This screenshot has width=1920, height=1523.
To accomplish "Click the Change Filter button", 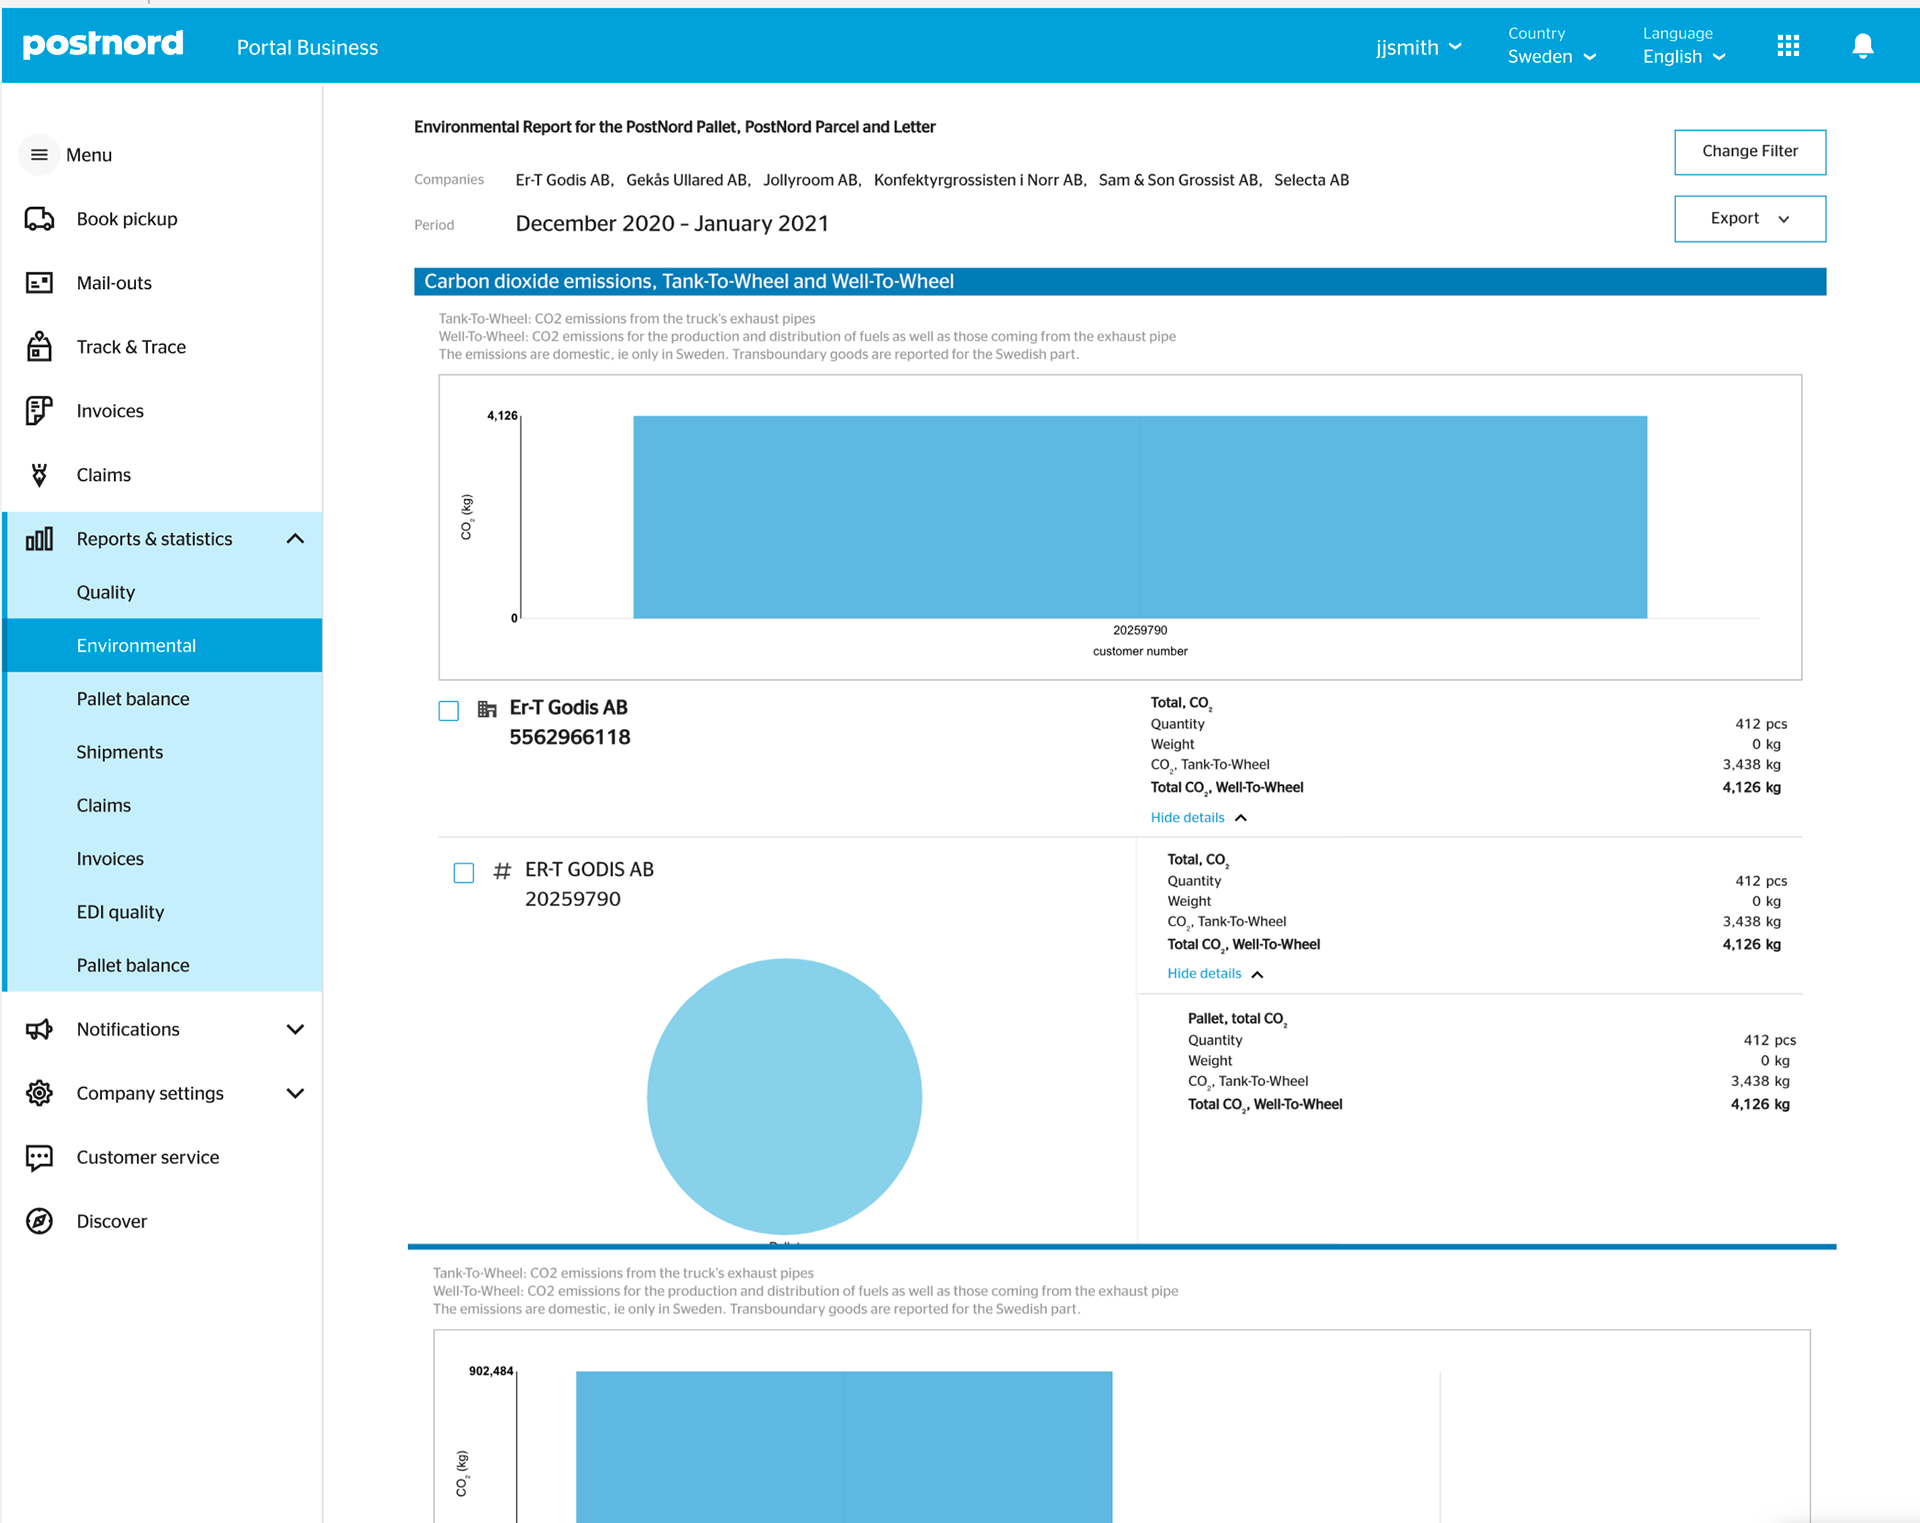I will [x=1749, y=151].
